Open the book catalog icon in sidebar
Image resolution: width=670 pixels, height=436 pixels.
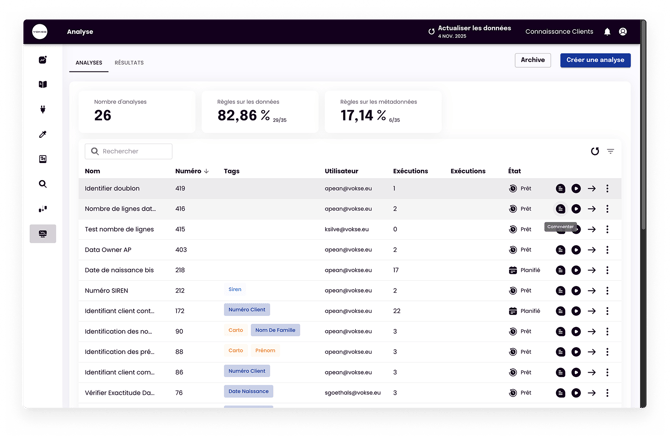tap(43, 85)
